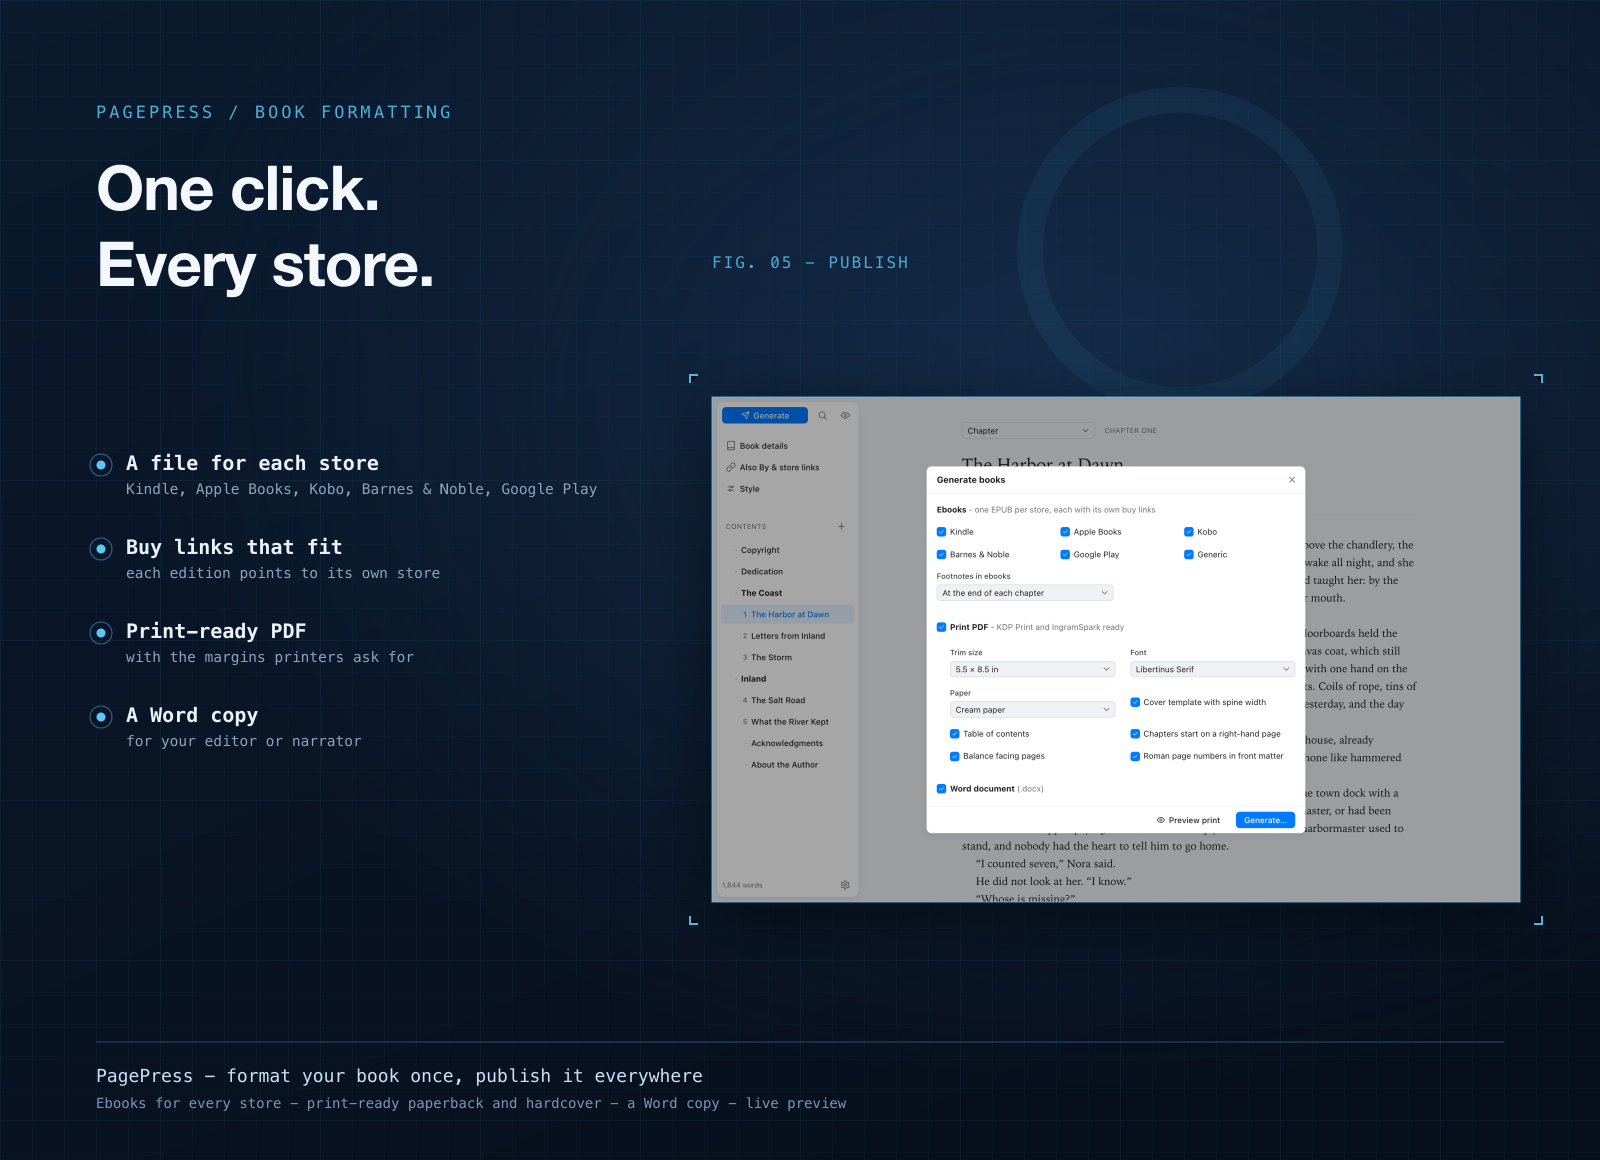The height and width of the screenshot is (1160, 1600).
Task: Select the Inland part heading
Action: point(787,679)
